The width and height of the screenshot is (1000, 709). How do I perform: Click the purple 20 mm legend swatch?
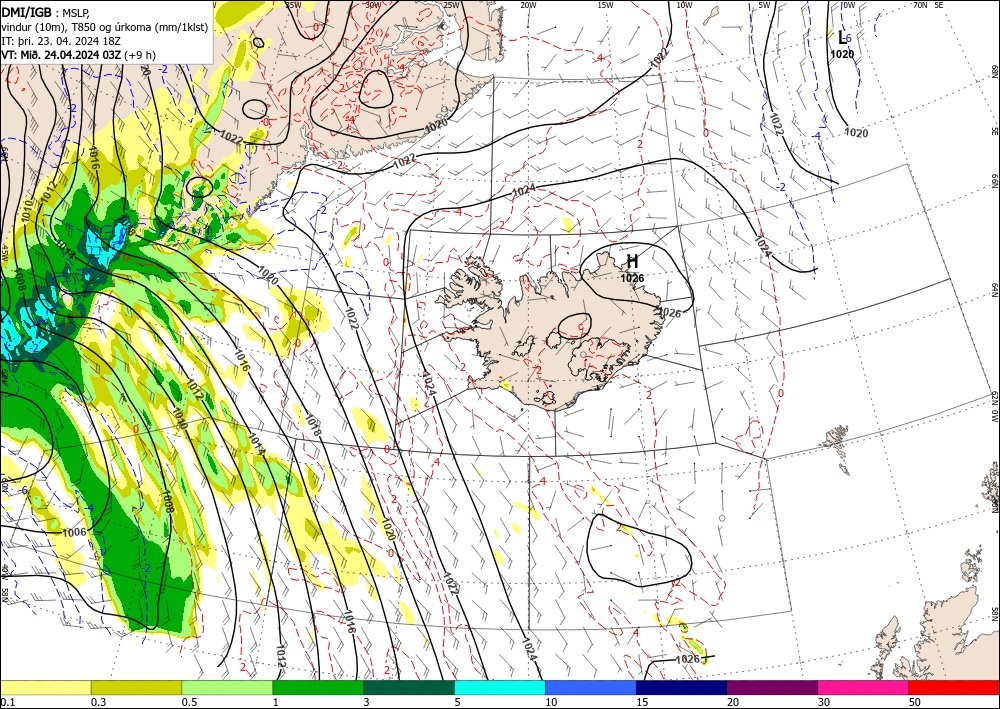pyautogui.click(x=772, y=687)
